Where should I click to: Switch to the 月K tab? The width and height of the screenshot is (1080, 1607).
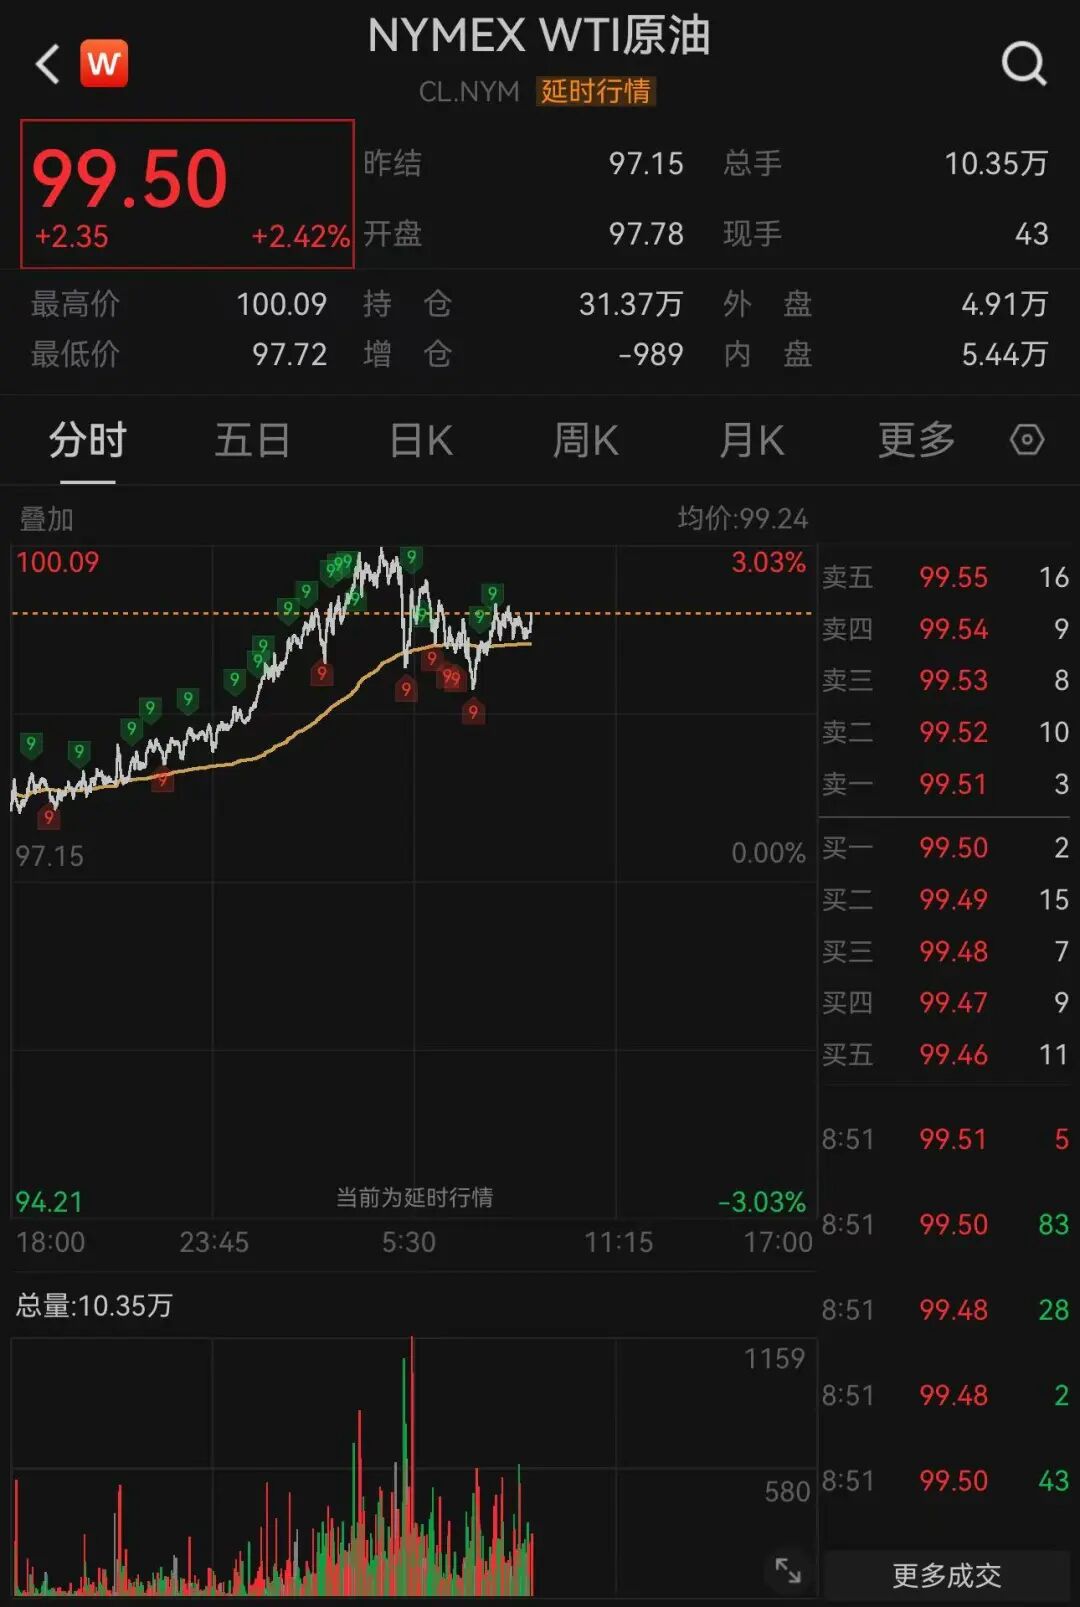tap(751, 440)
